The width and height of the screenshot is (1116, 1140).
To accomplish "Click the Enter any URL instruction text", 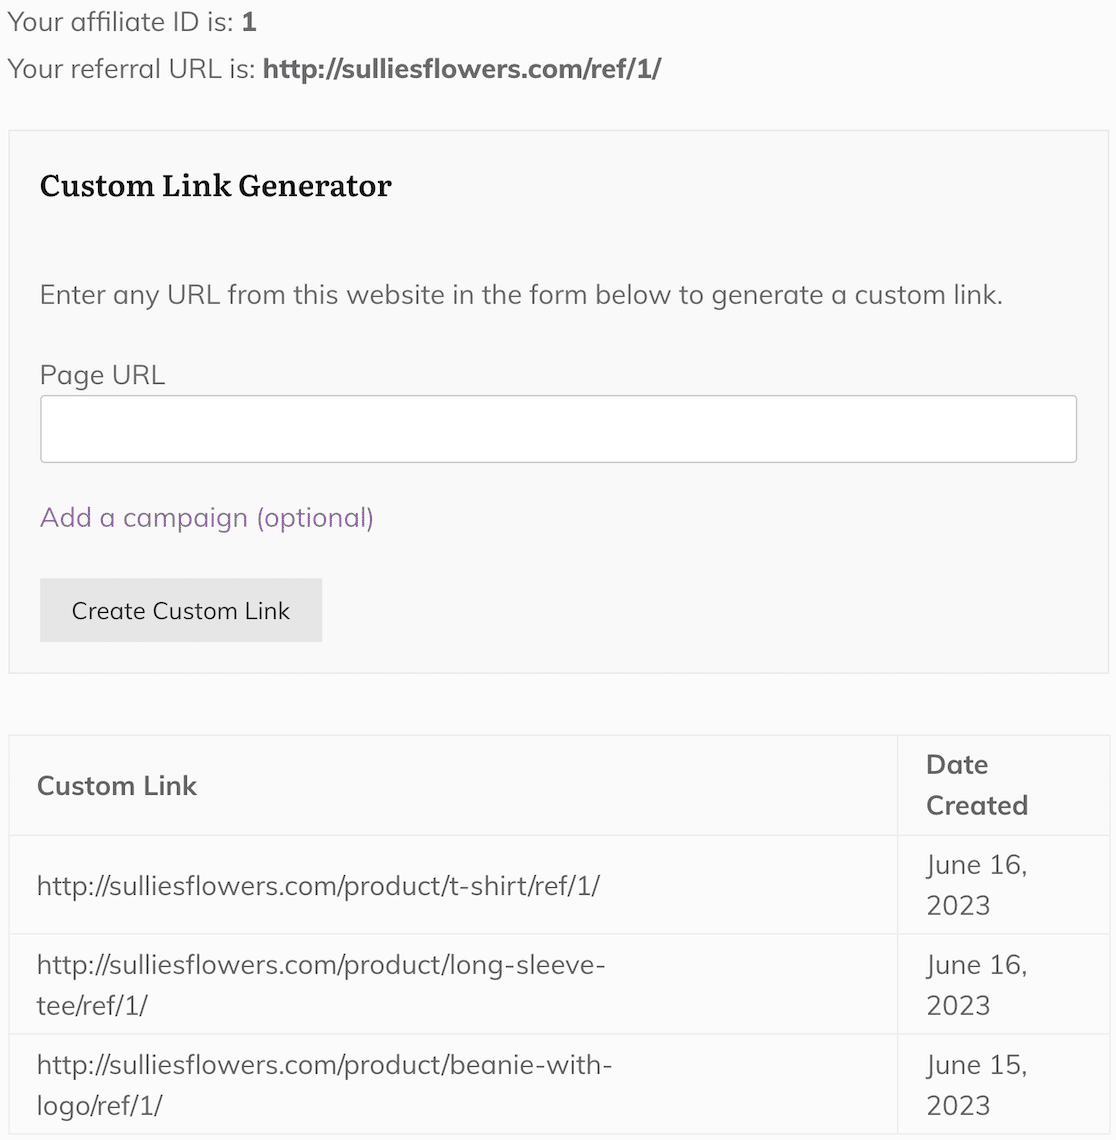I will point(522,295).
